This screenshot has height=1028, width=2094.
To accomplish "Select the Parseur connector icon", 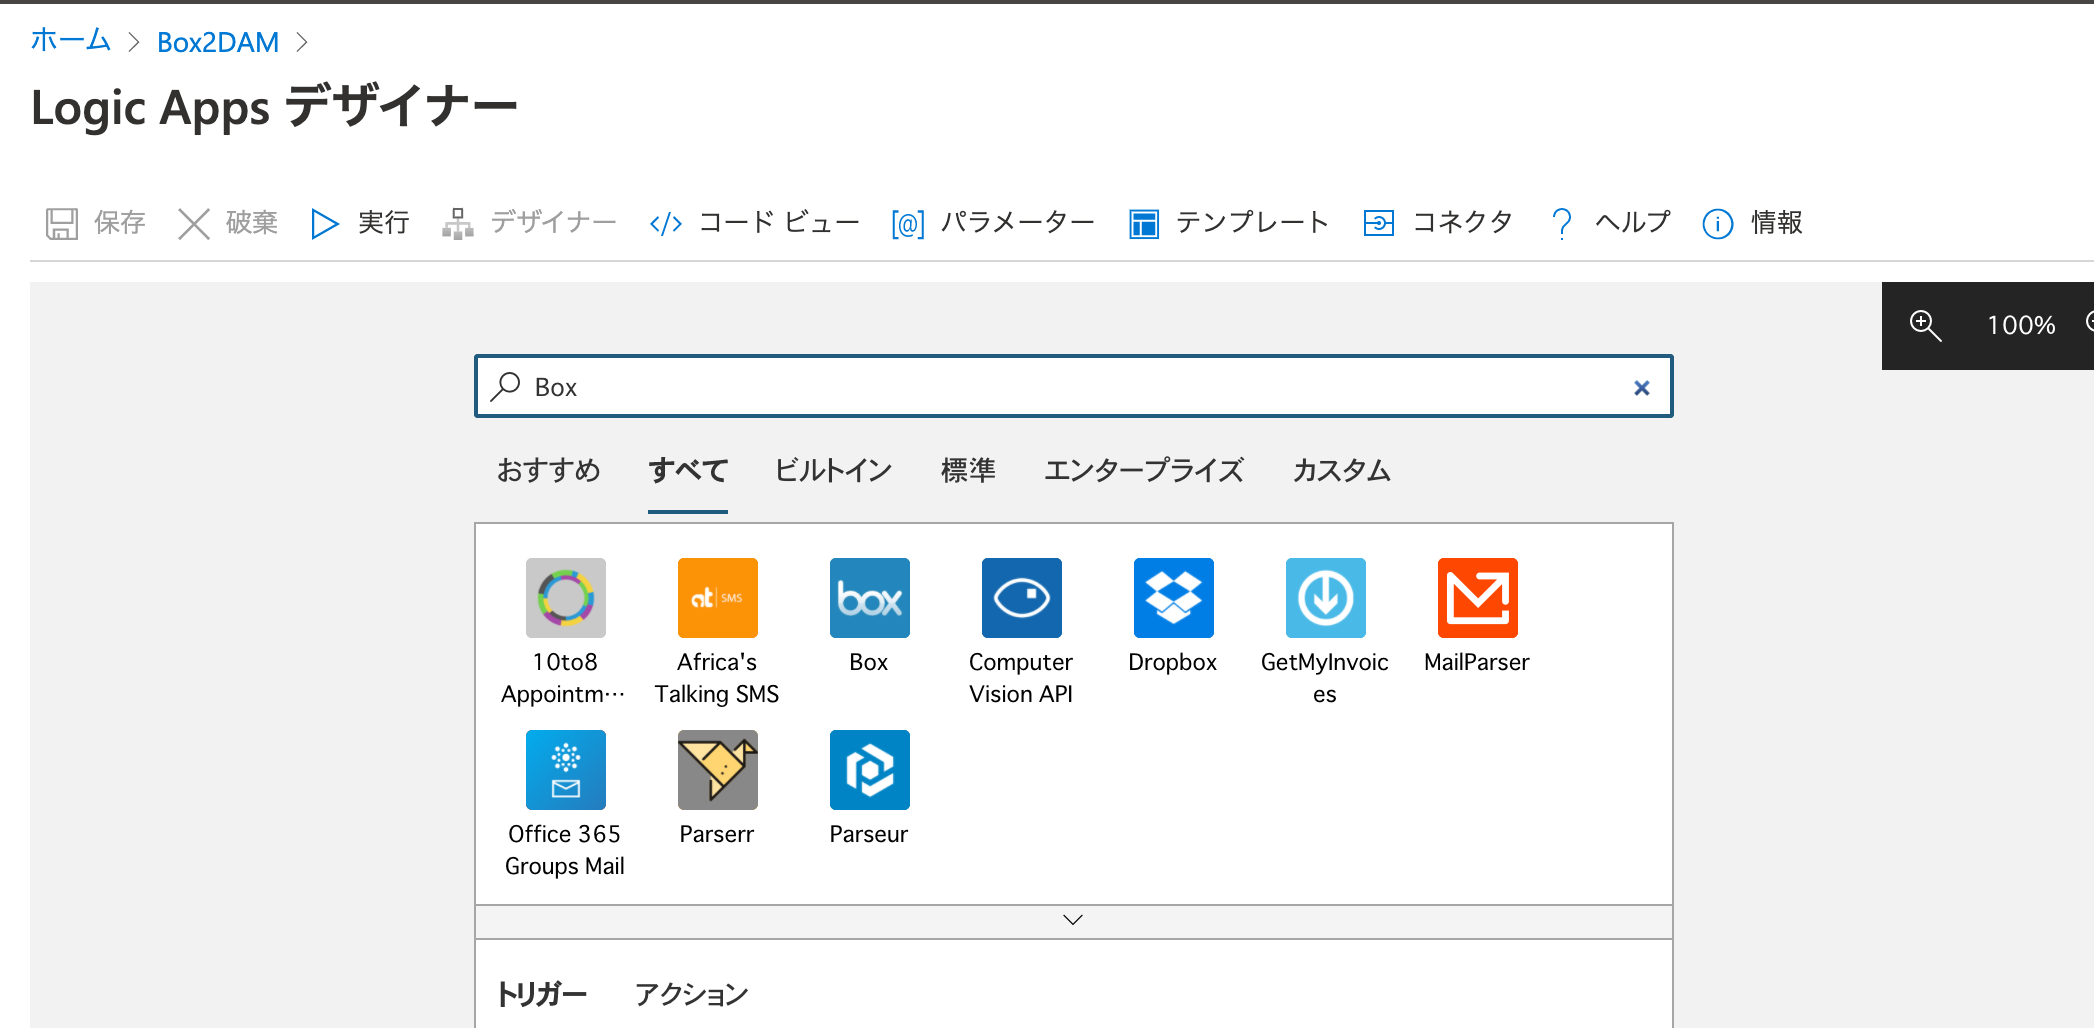I will pos(869,770).
